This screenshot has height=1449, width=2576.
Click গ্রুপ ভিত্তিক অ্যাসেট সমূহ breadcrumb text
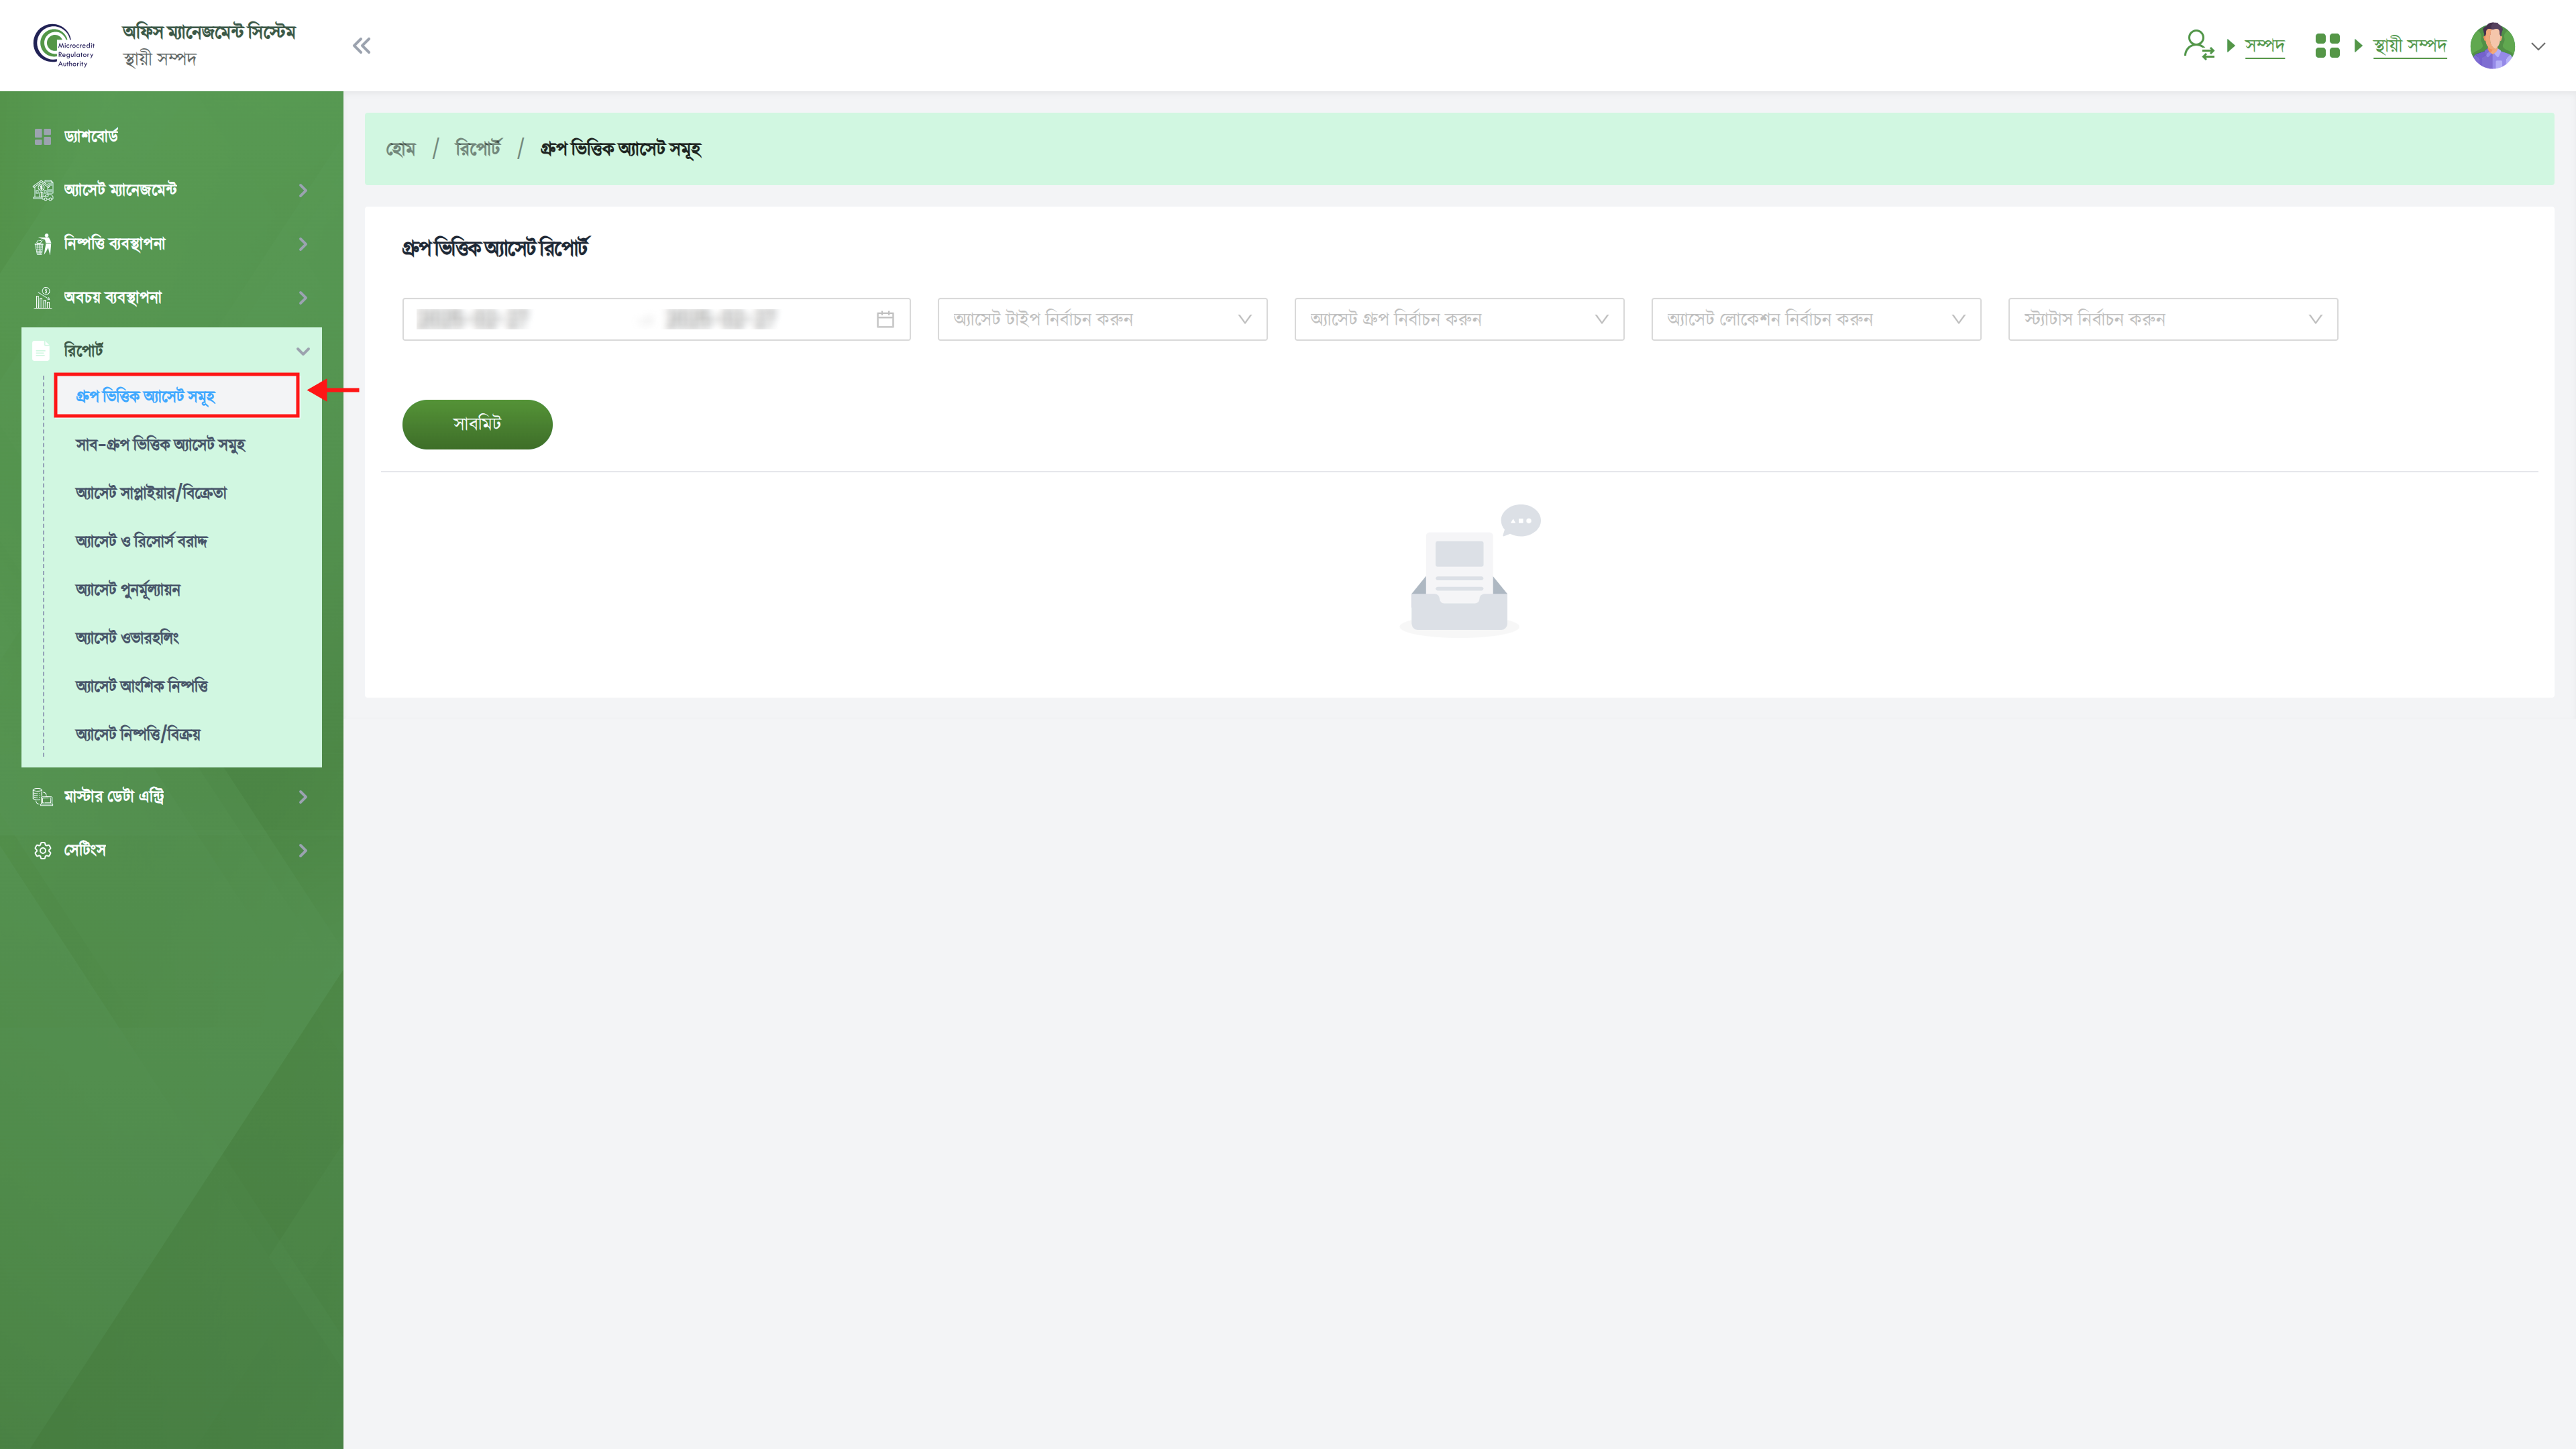point(620,149)
